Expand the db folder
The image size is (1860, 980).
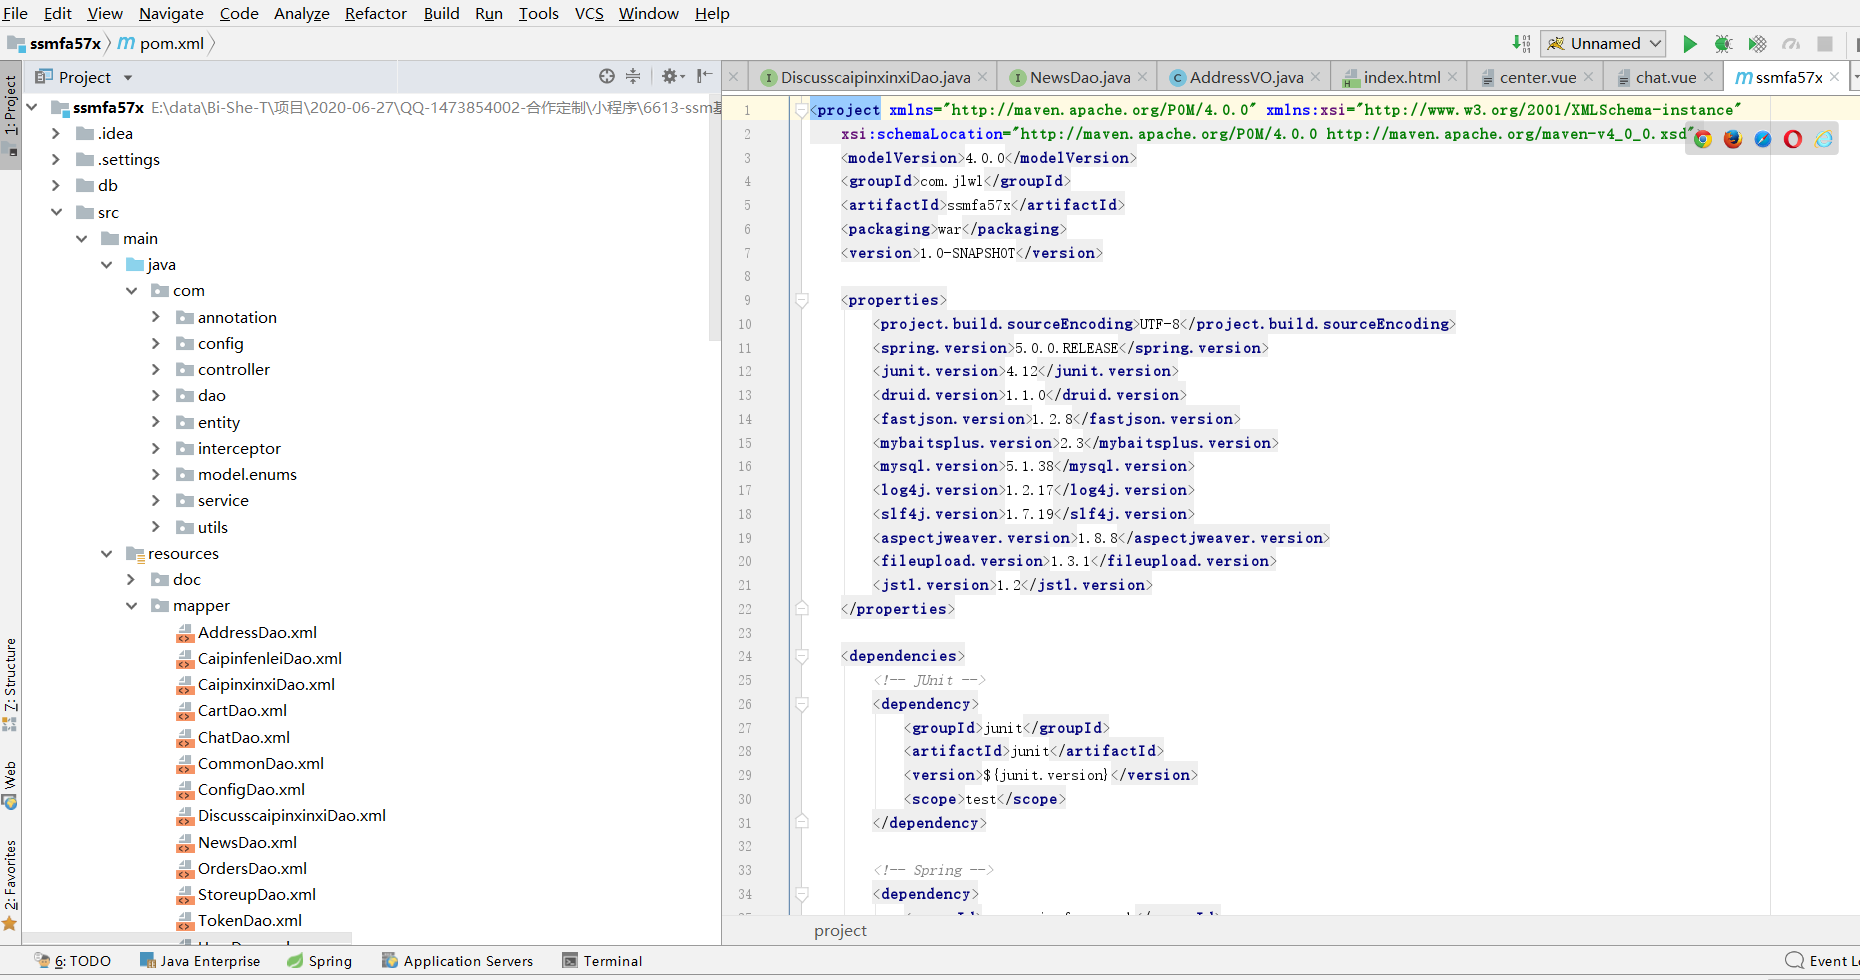(x=56, y=185)
